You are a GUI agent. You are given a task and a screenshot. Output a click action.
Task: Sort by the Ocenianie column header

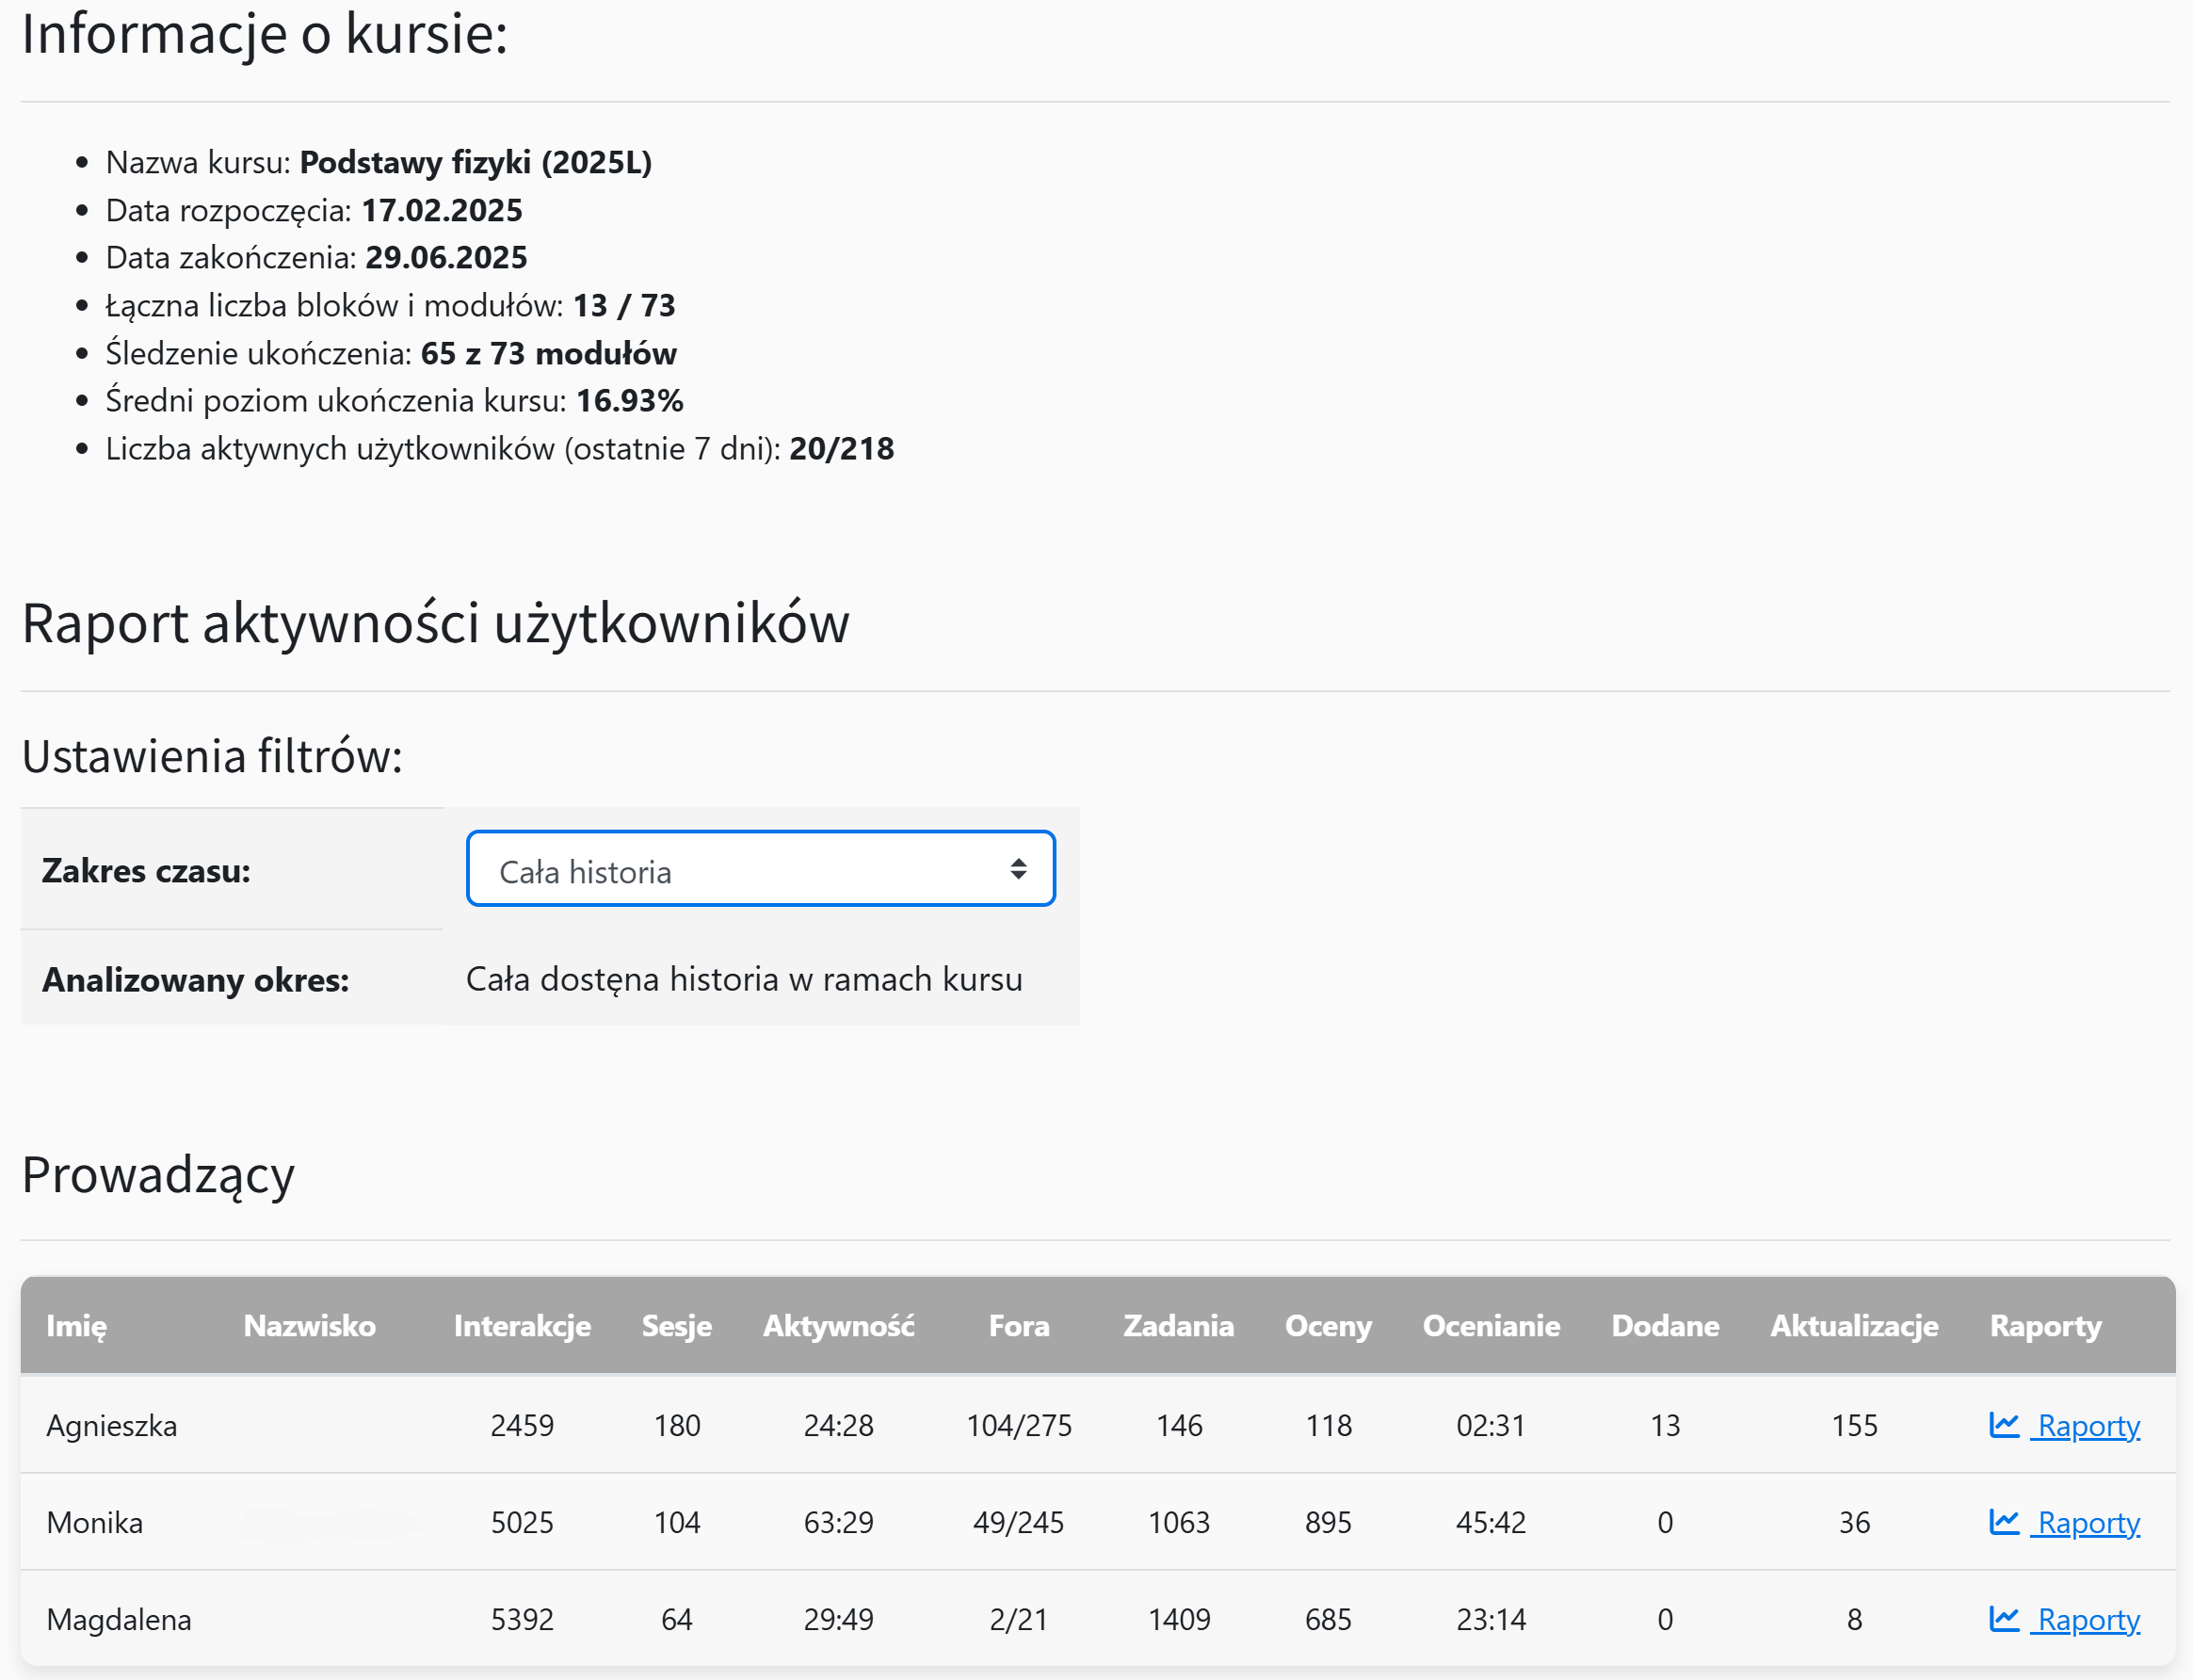point(1491,1326)
